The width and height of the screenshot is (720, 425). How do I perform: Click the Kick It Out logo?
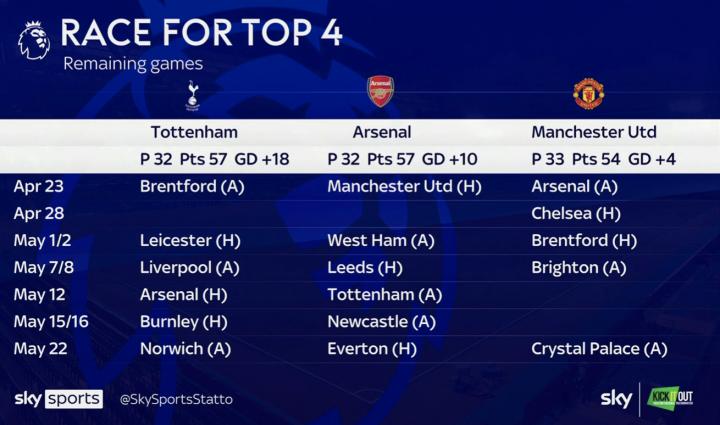670,399
